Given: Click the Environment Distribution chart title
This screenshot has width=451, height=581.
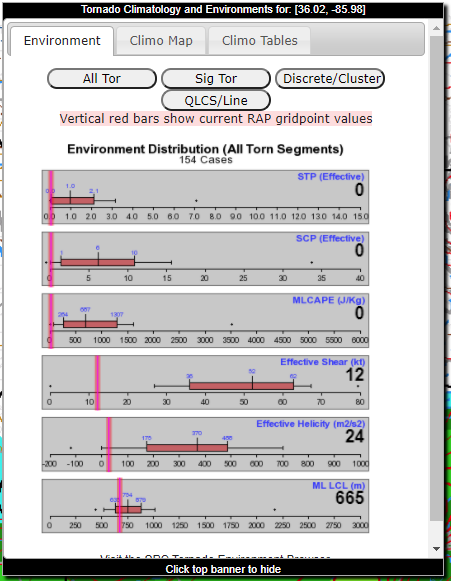Looking at the screenshot, I should point(205,149).
